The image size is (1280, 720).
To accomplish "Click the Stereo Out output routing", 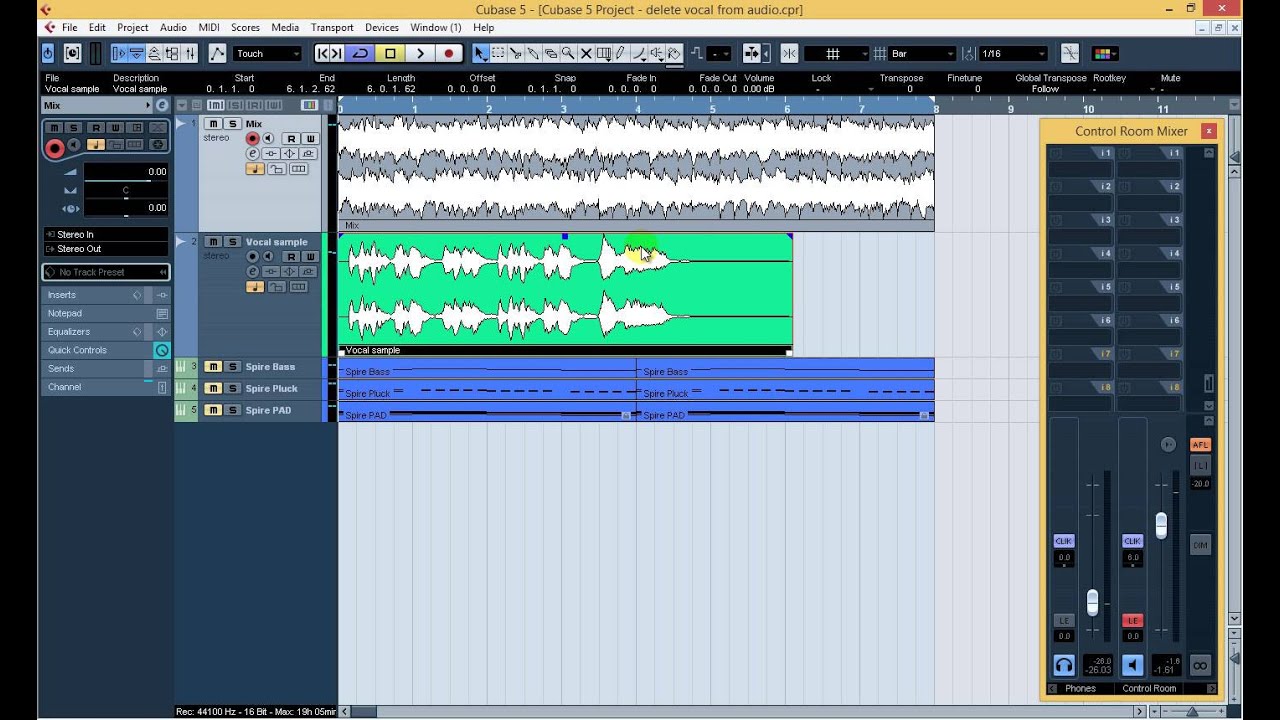I will [x=105, y=249].
